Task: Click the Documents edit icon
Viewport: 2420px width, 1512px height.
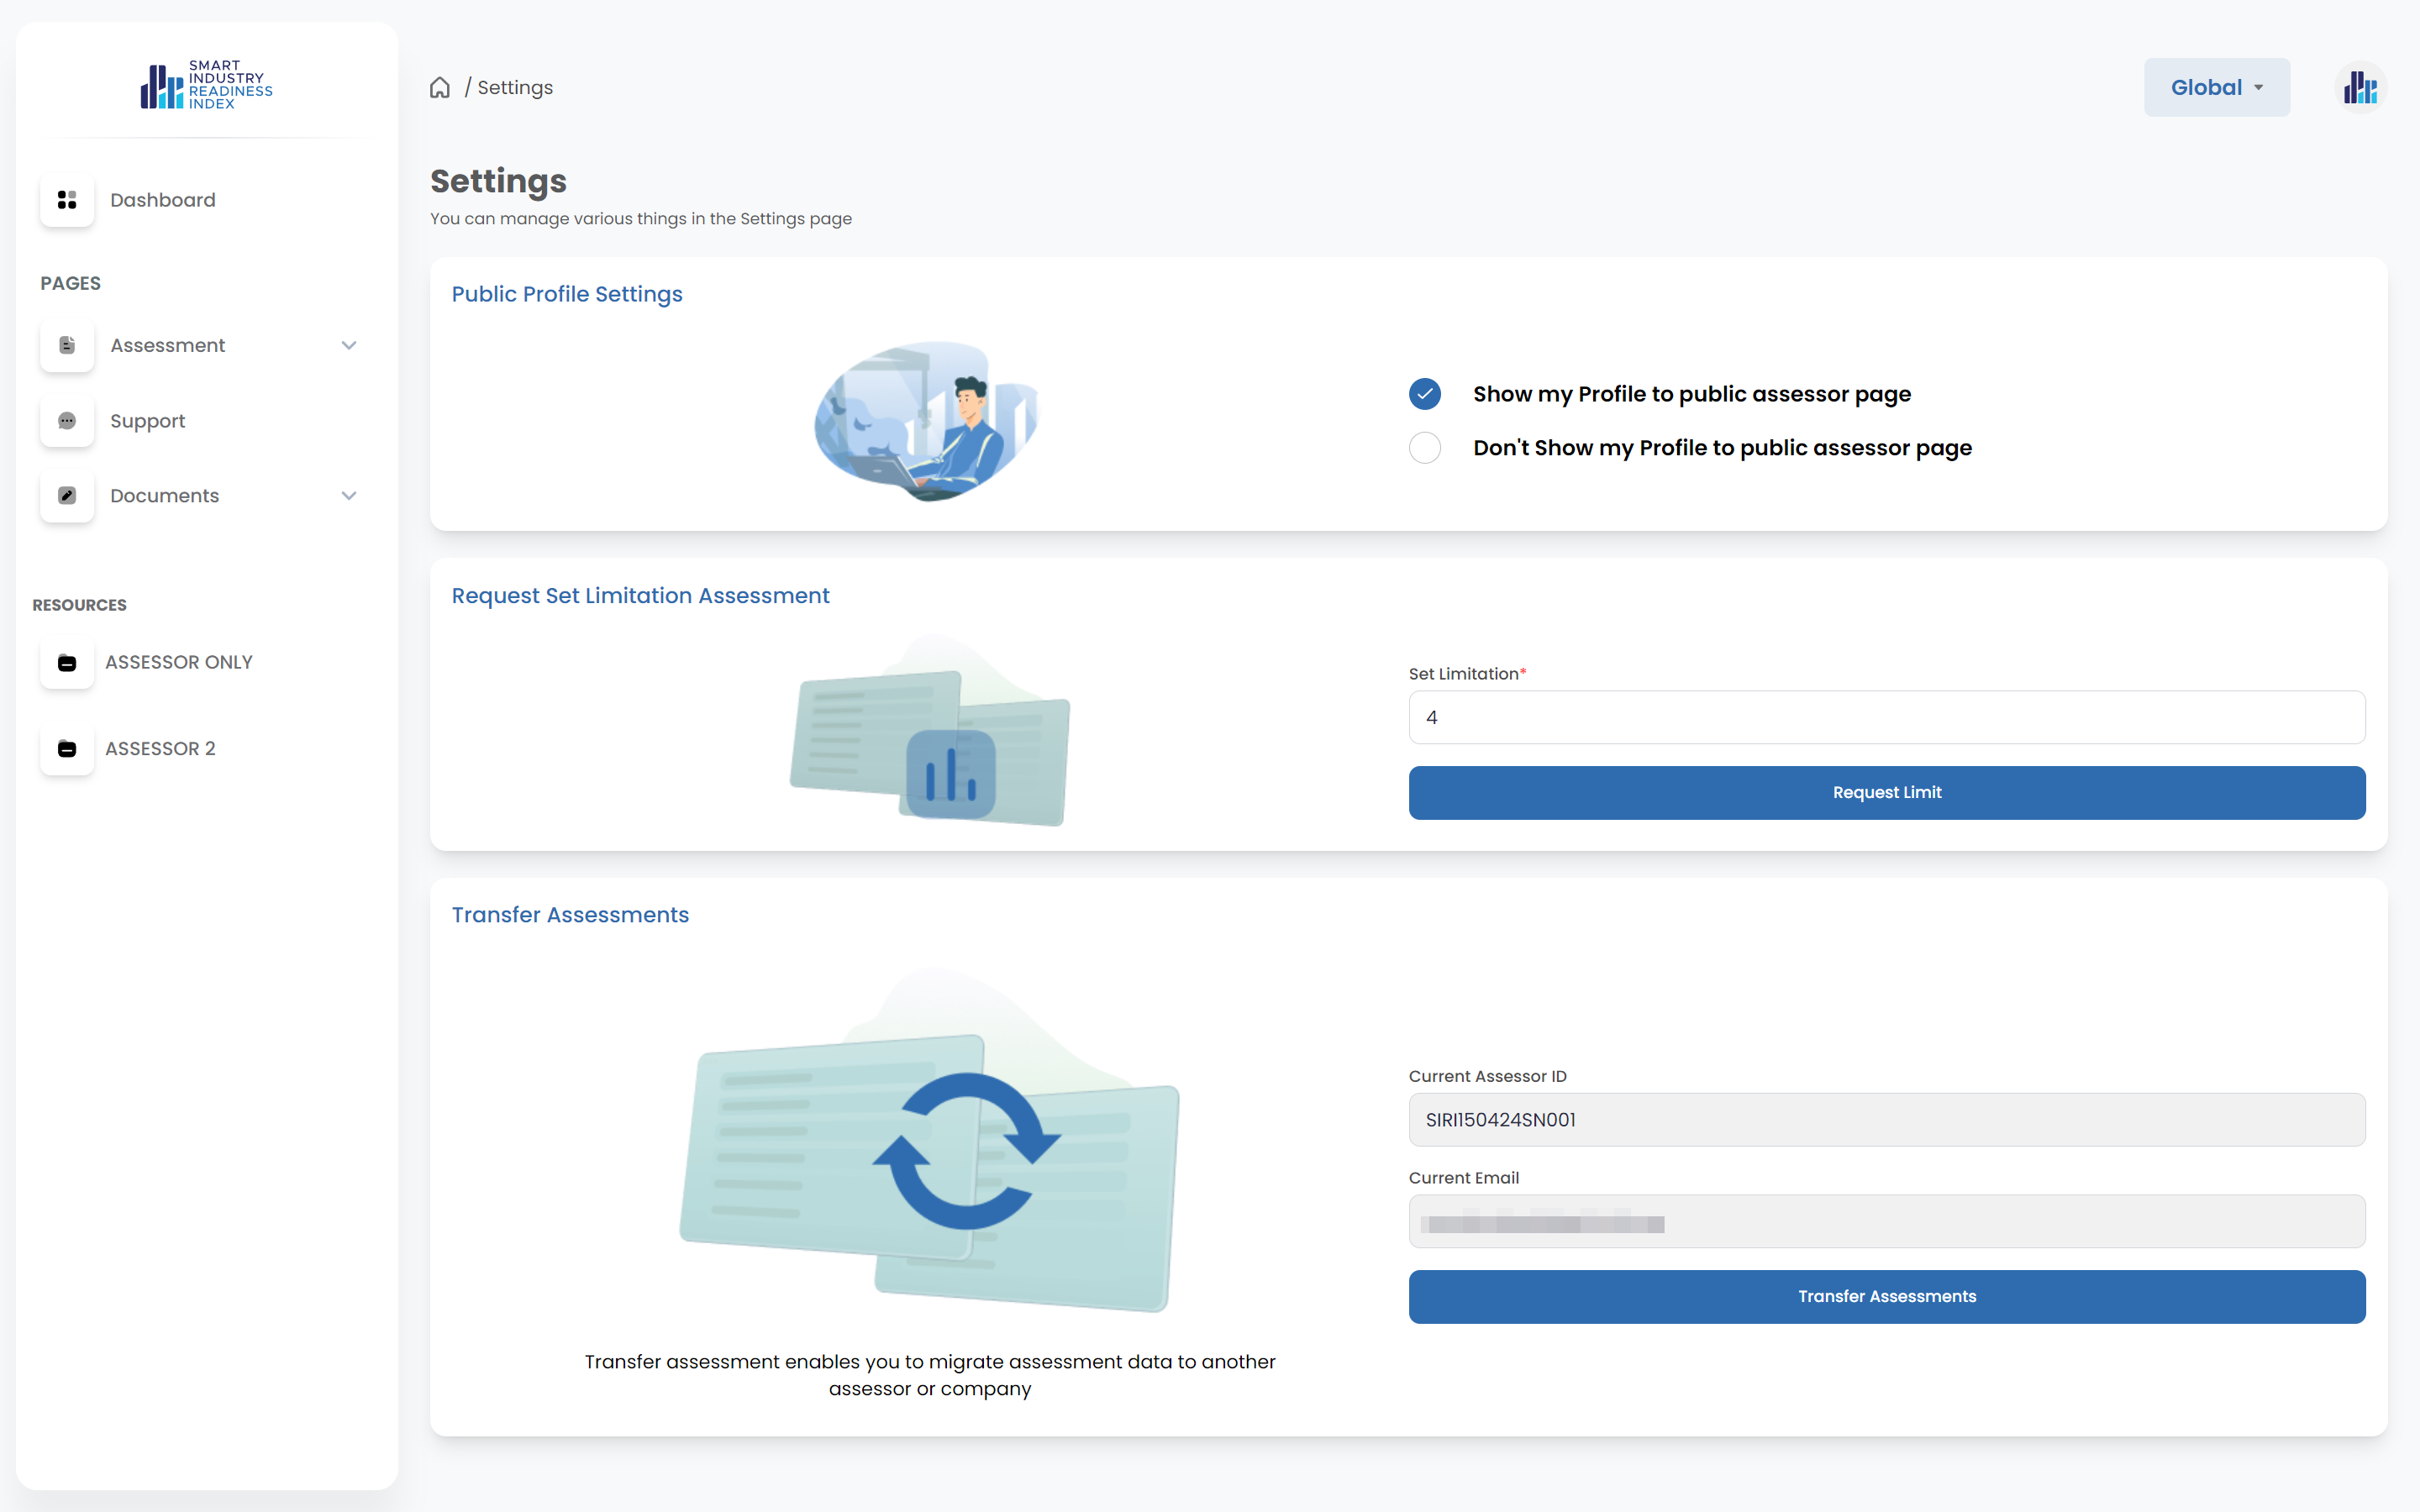Action: (67, 496)
